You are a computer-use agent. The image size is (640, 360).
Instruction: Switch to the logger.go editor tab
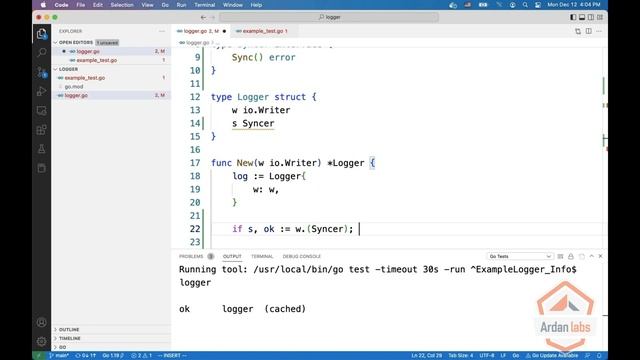click(202, 31)
